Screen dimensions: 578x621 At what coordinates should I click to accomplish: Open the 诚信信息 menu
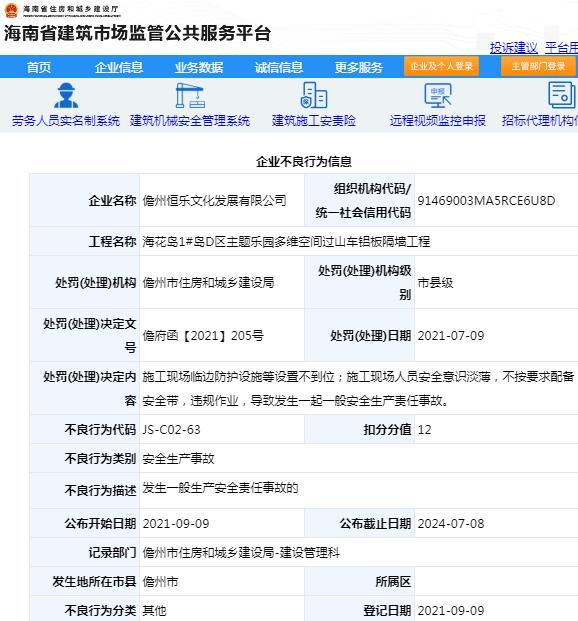point(279,67)
